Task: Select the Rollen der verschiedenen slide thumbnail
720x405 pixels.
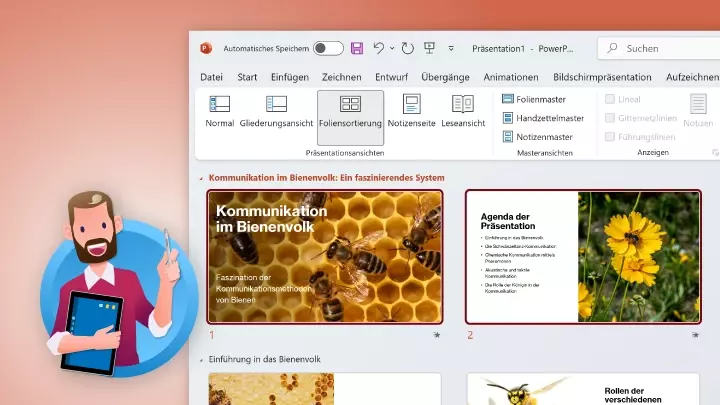Action: click(x=583, y=389)
